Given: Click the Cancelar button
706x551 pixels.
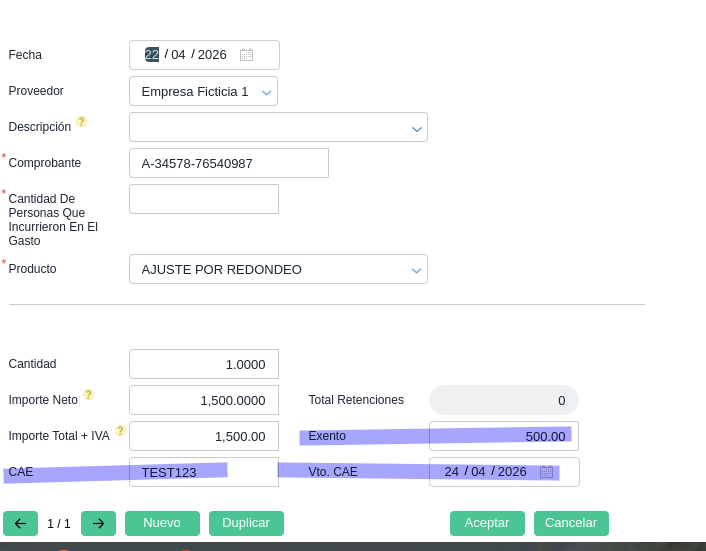Looking at the screenshot, I should 571,523.
